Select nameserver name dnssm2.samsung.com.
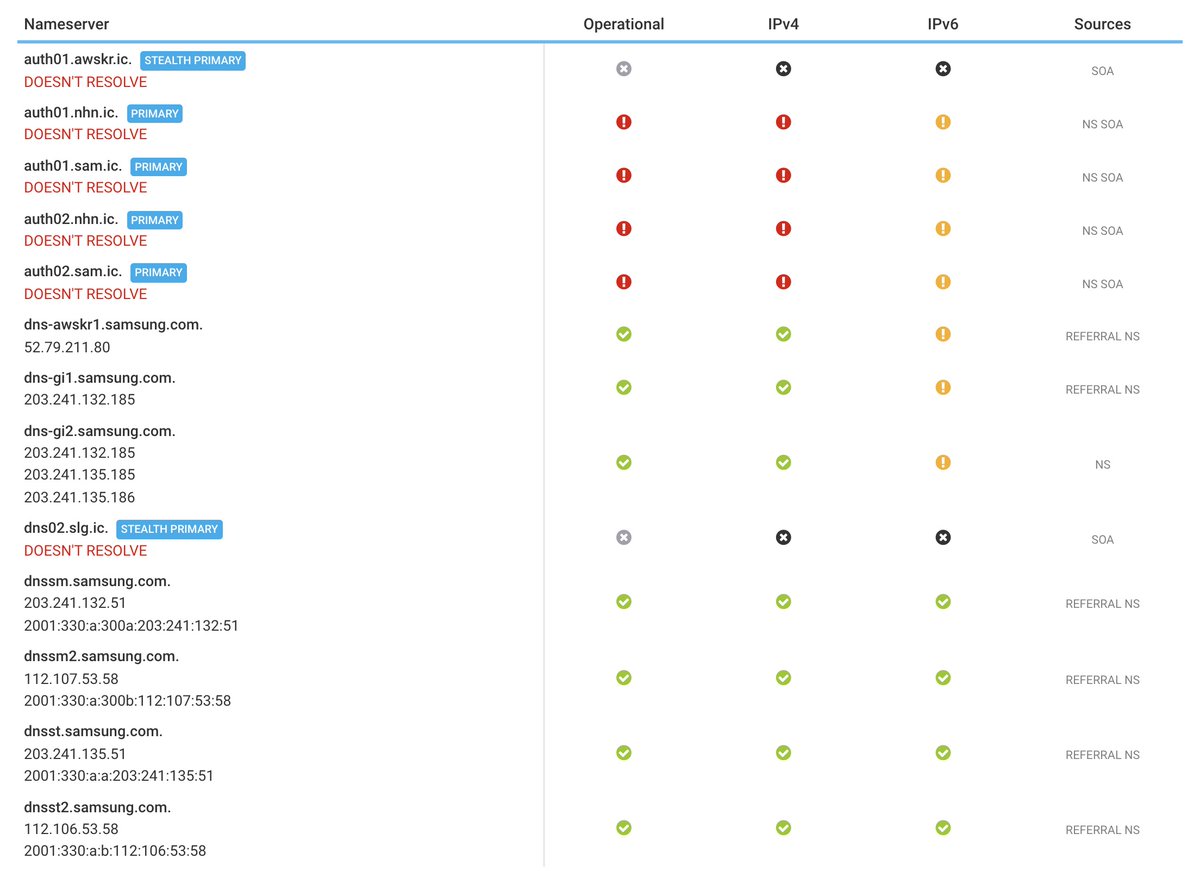1200x871 pixels. click(102, 657)
